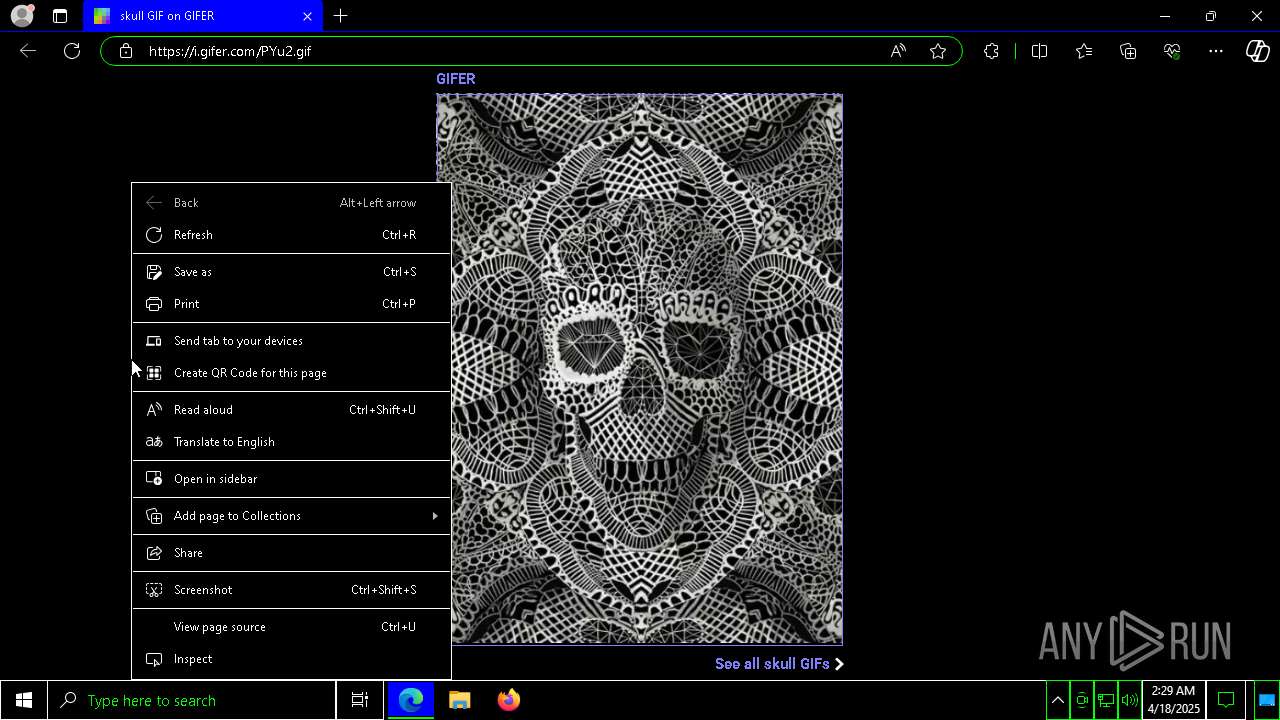Open the volume tray icon
The height and width of the screenshot is (720, 1280).
tap(1130, 700)
